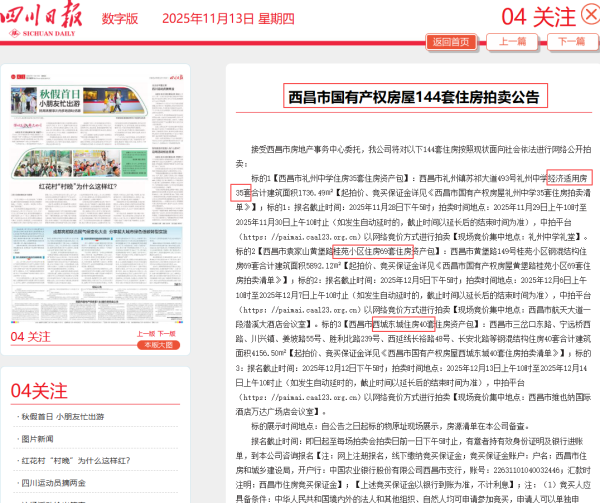Open article 红花村"村晚"为什么这样红?
Viewport: 600px width, 503px height.
[x=73, y=461]
